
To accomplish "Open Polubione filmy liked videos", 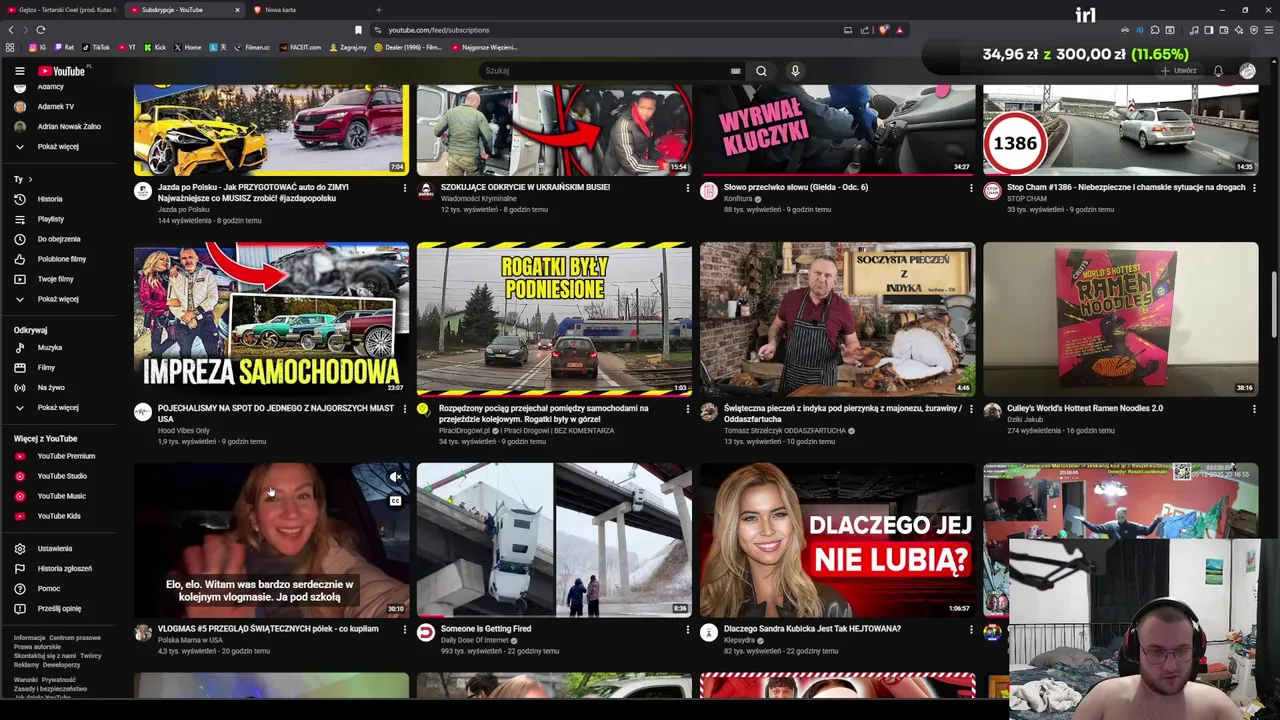I will (x=62, y=259).
